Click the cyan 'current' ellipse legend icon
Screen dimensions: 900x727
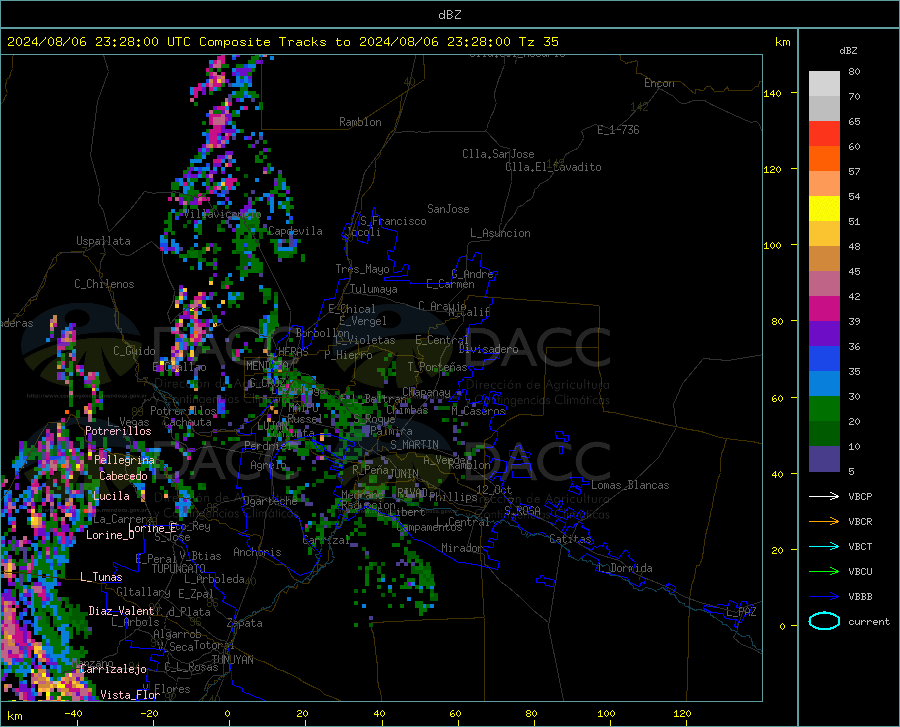(x=824, y=621)
